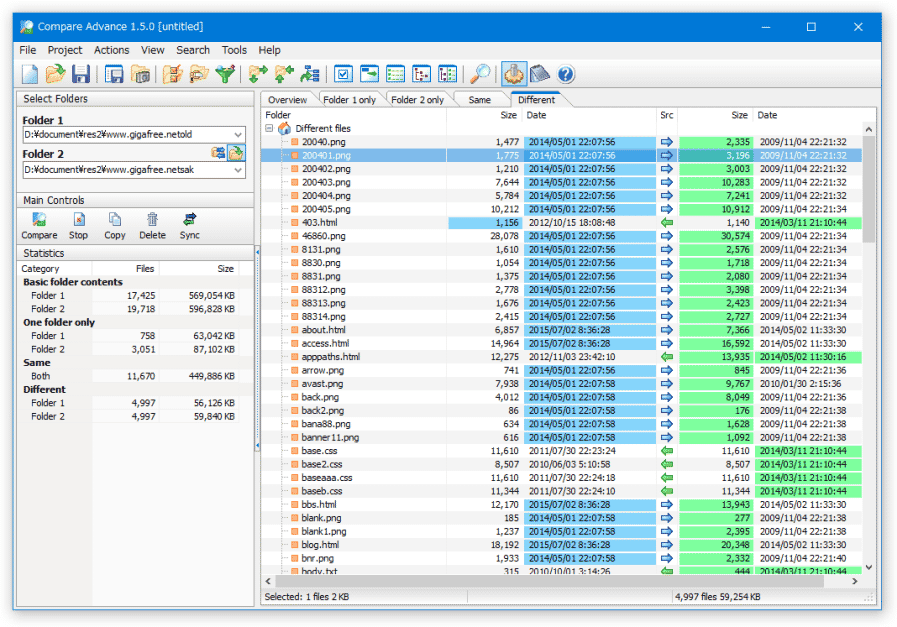Select the avast.png file row
The image size is (897, 627).
[561, 384]
